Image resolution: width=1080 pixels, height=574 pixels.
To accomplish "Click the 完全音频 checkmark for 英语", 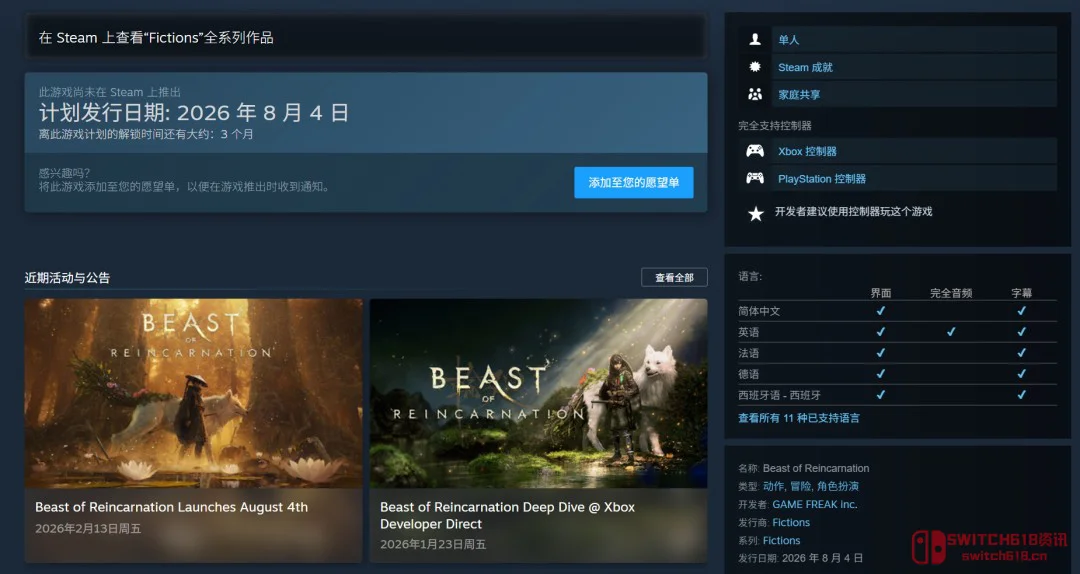I will tap(951, 331).
